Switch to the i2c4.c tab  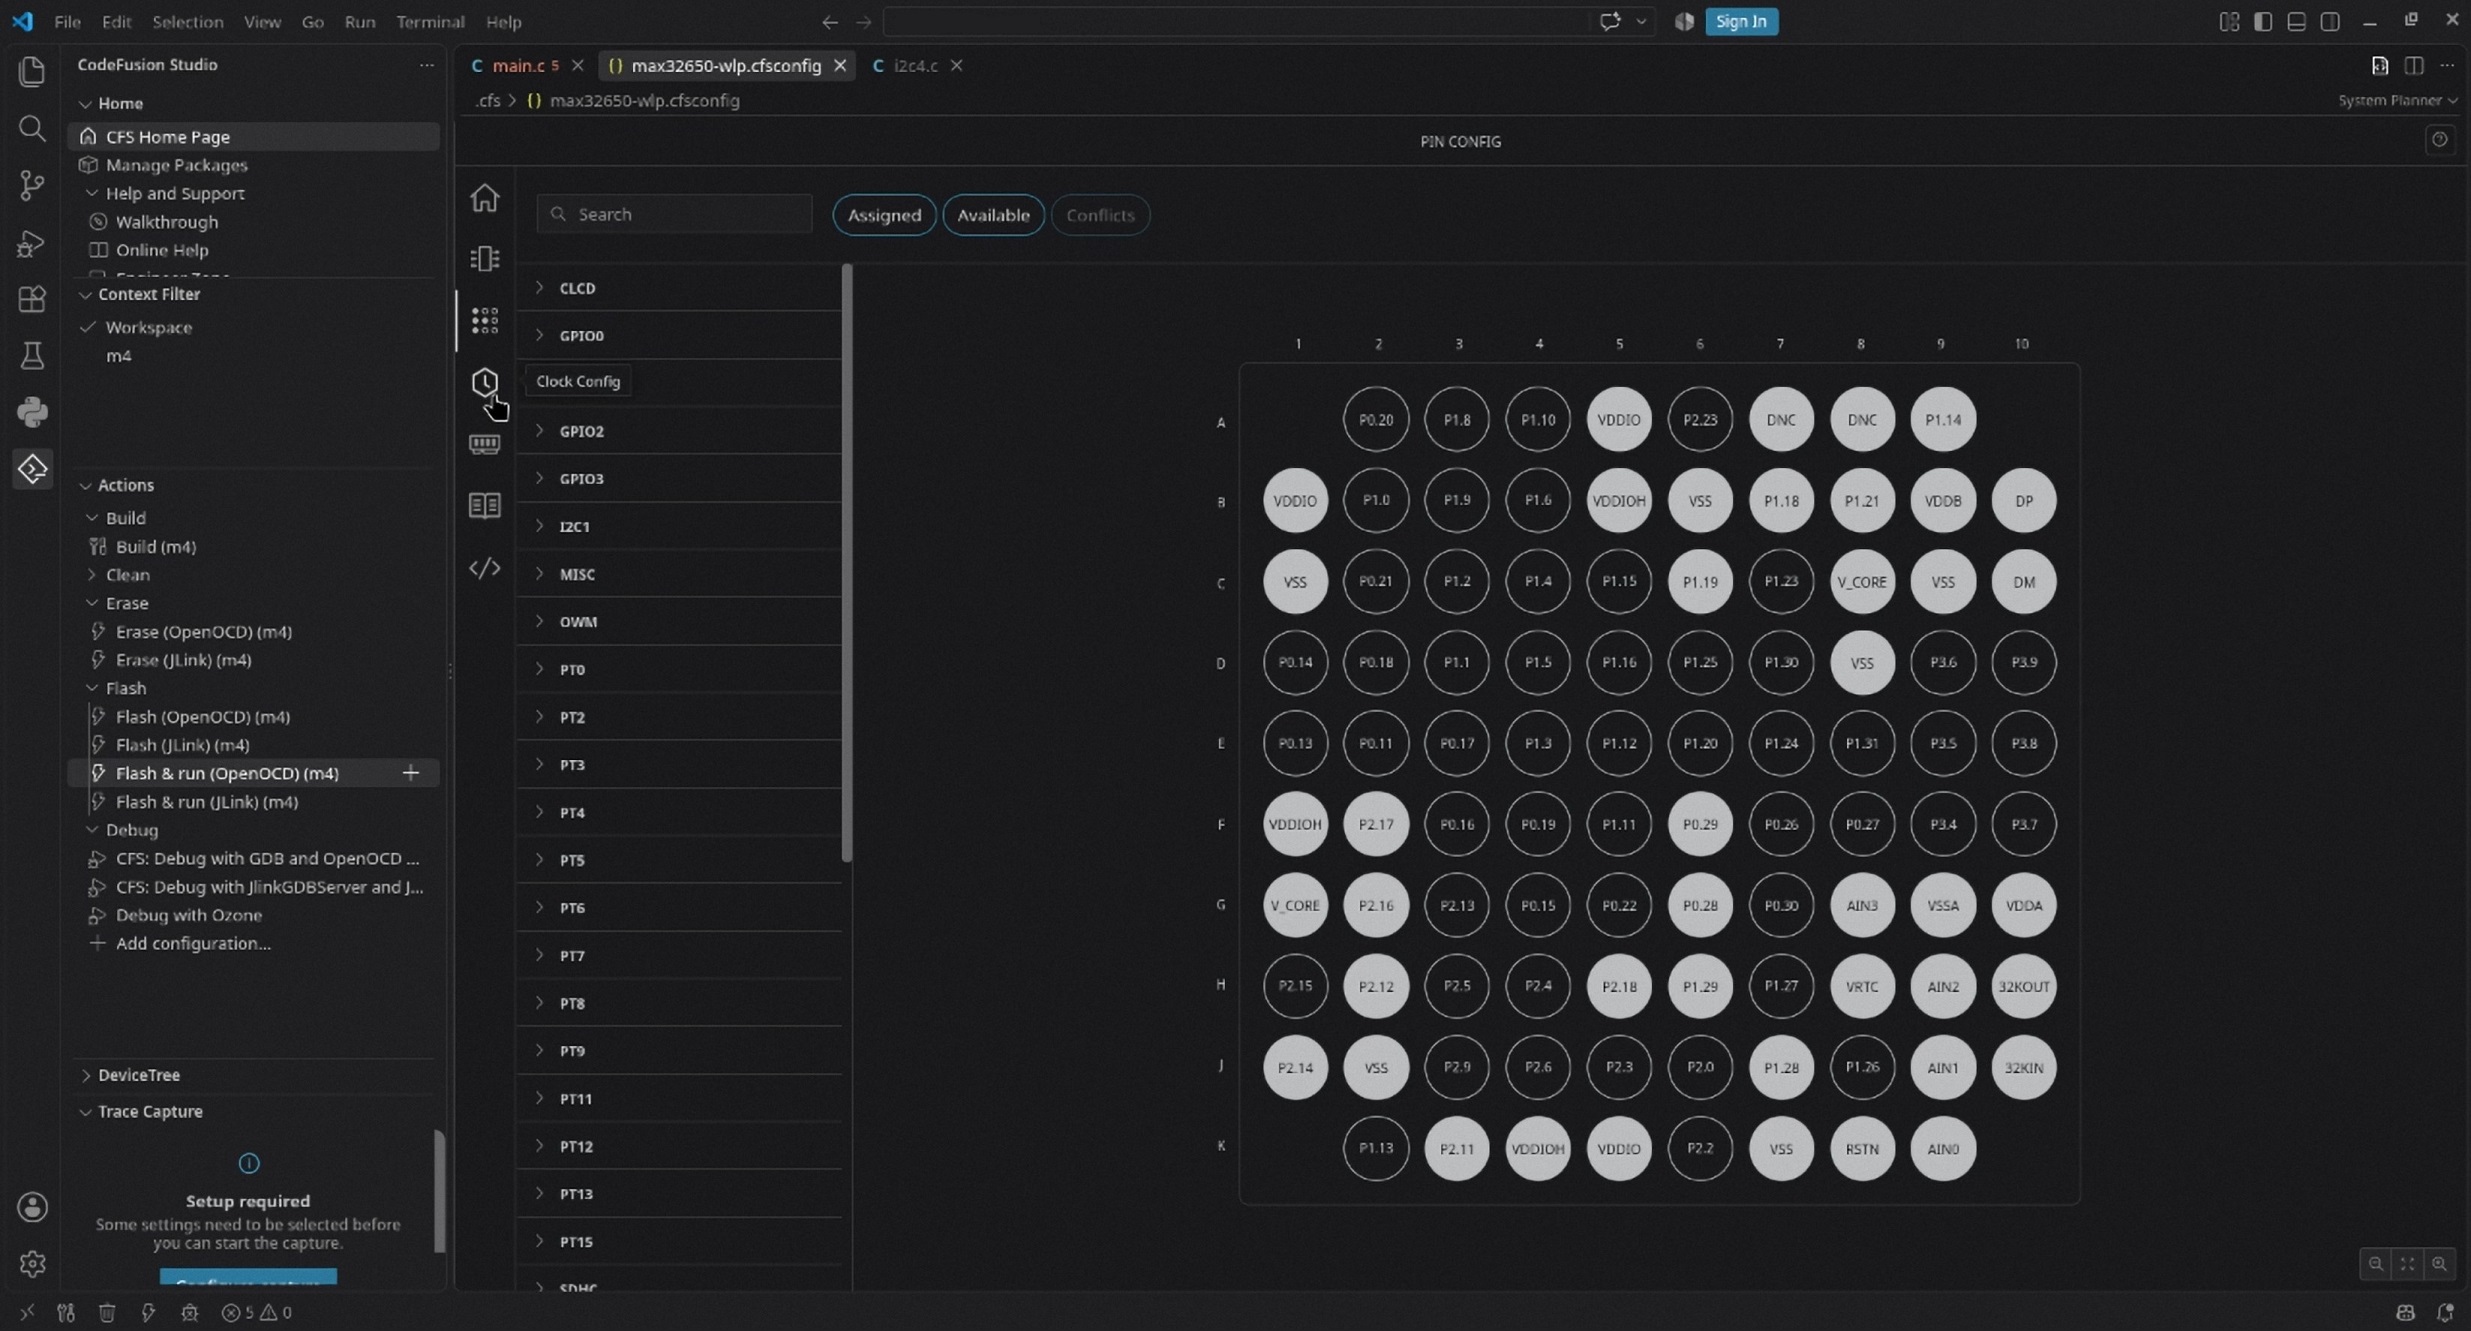[915, 65]
